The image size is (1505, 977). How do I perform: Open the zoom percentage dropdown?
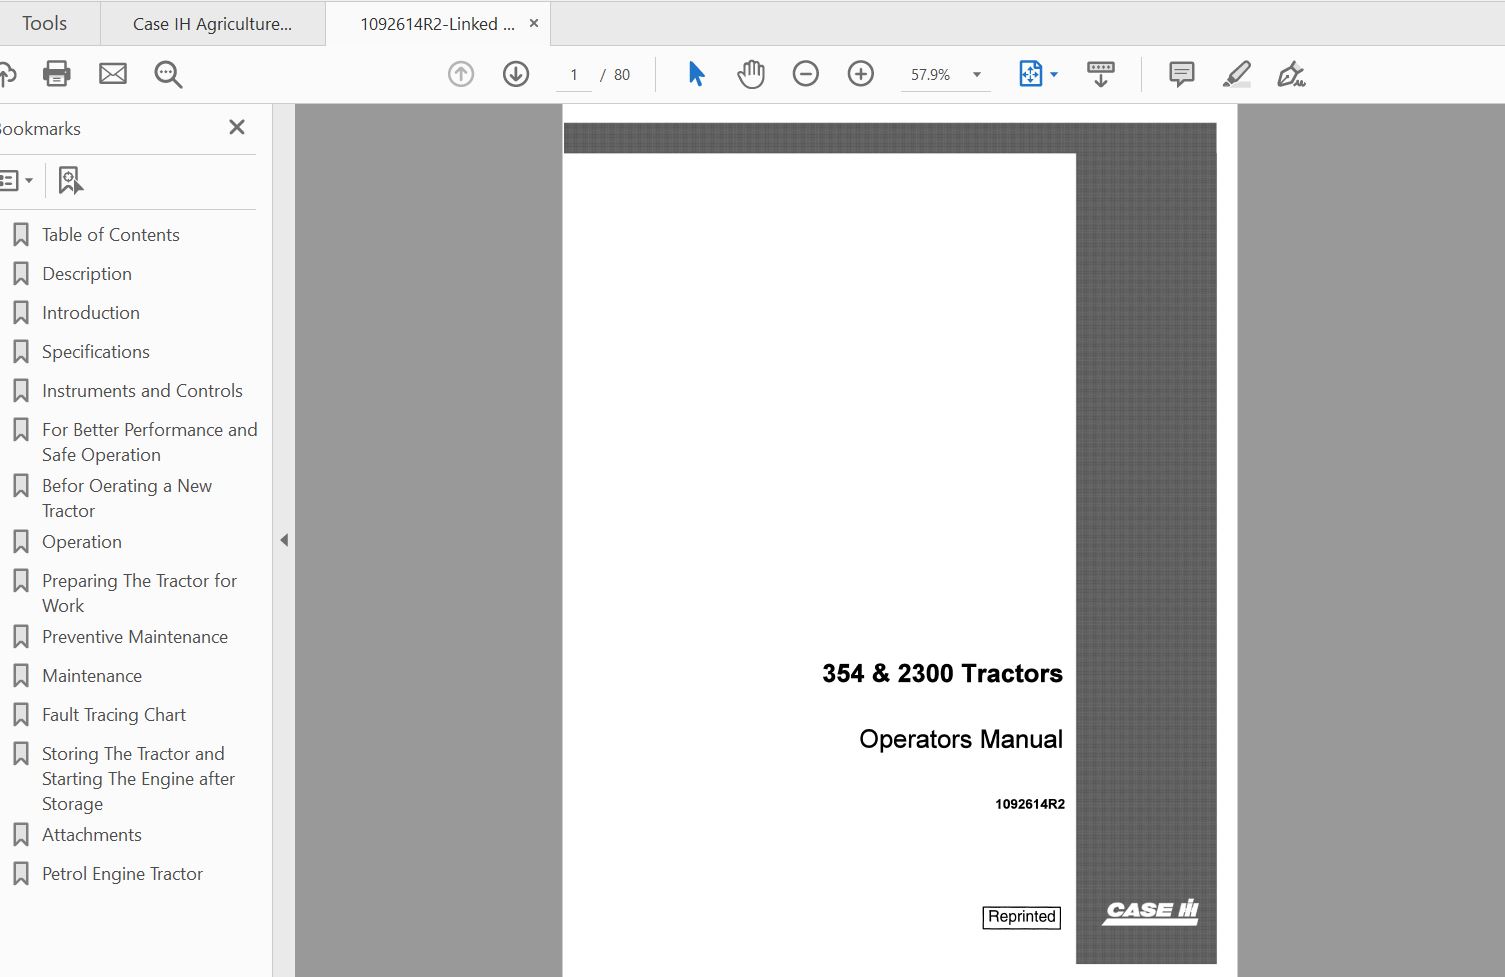(x=976, y=73)
